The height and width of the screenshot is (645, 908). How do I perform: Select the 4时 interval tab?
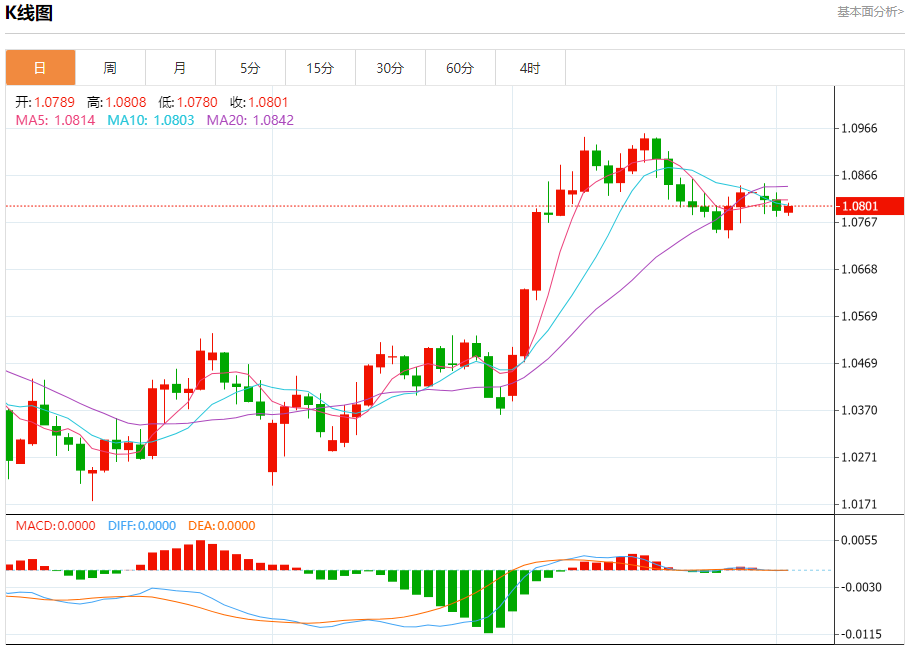pos(530,68)
